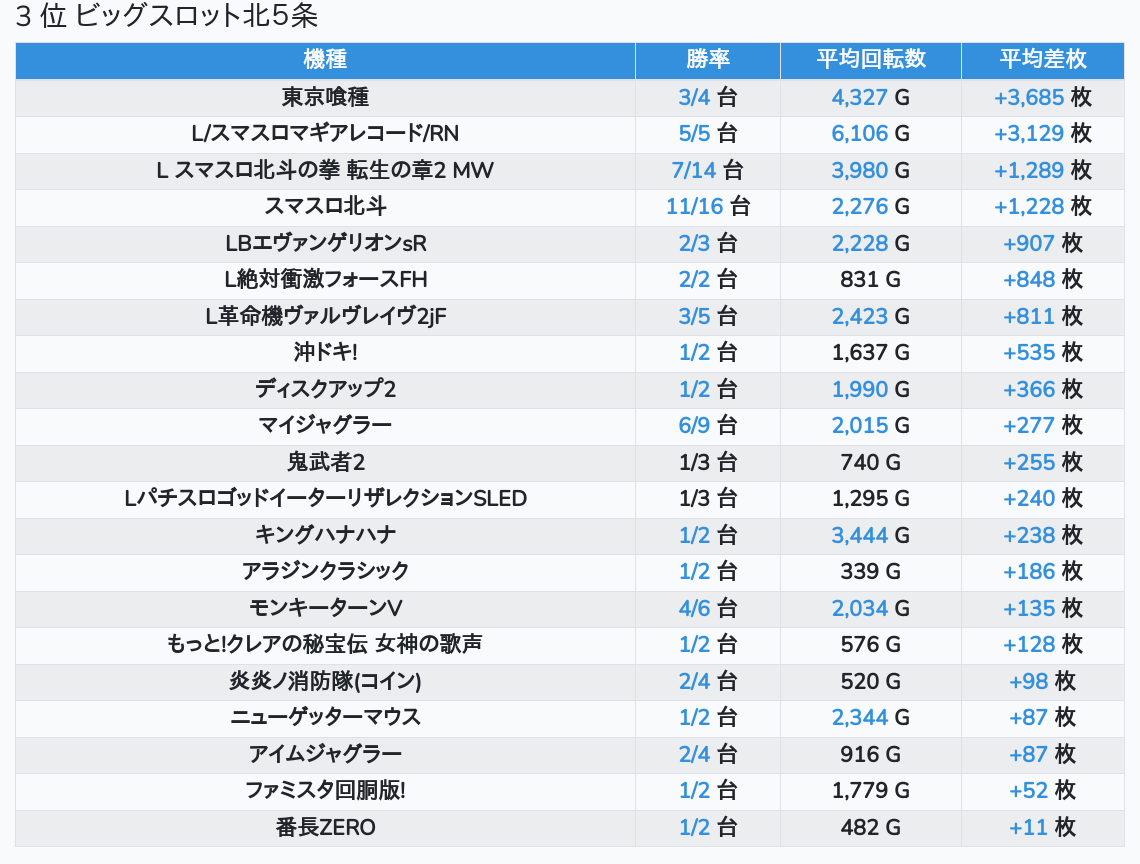This screenshot has height=864, width=1140.
Task: Click the +535 difference link for 沖ドキ!
Action: click(x=1028, y=353)
